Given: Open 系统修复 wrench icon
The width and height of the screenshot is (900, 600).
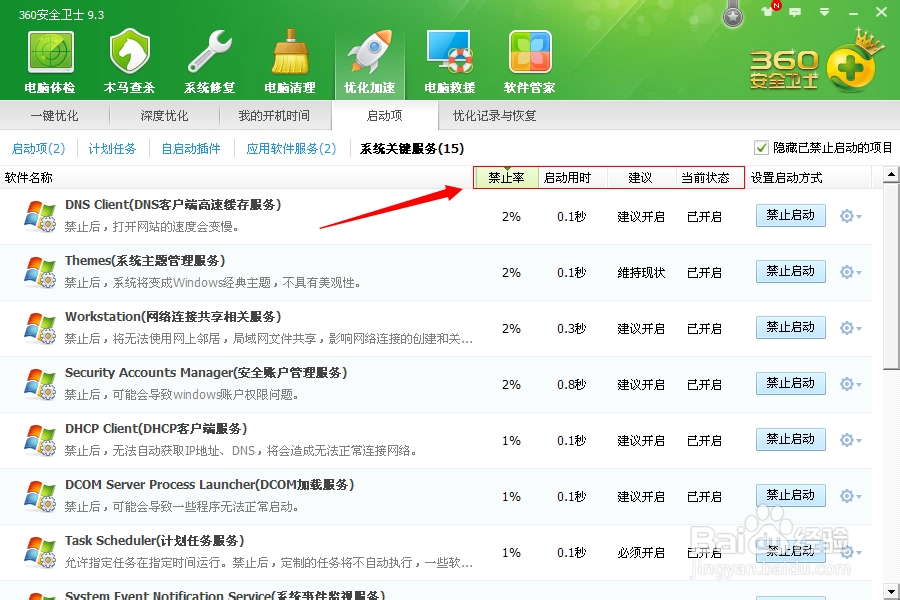Looking at the screenshot, I should tap(210, 53).
